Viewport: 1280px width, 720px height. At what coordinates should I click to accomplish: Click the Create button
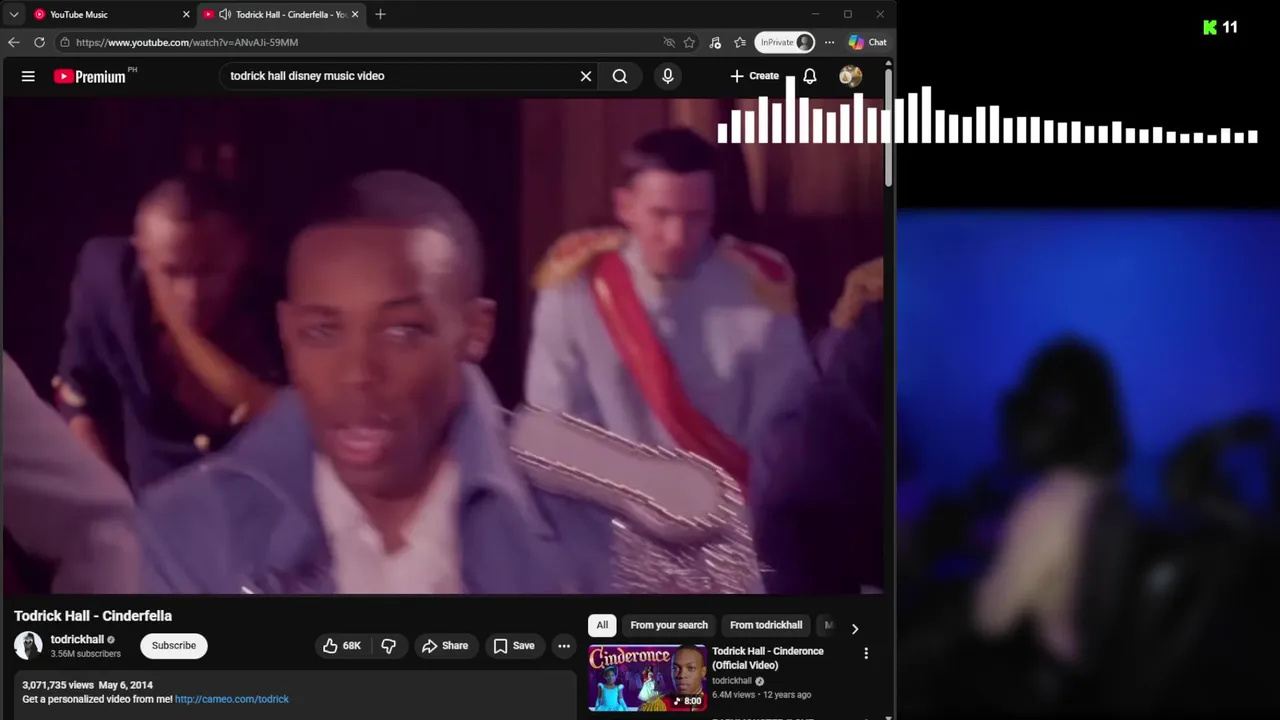[x=754, y=76]
